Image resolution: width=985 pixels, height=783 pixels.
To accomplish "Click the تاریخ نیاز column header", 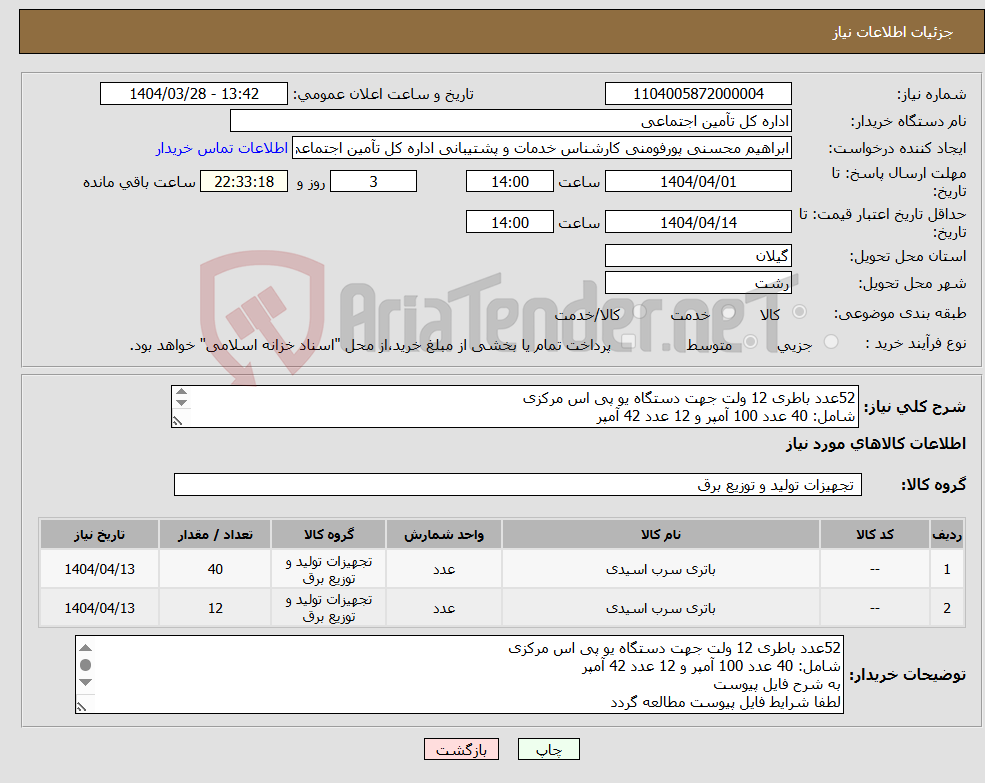I will [x=99, y=534].
